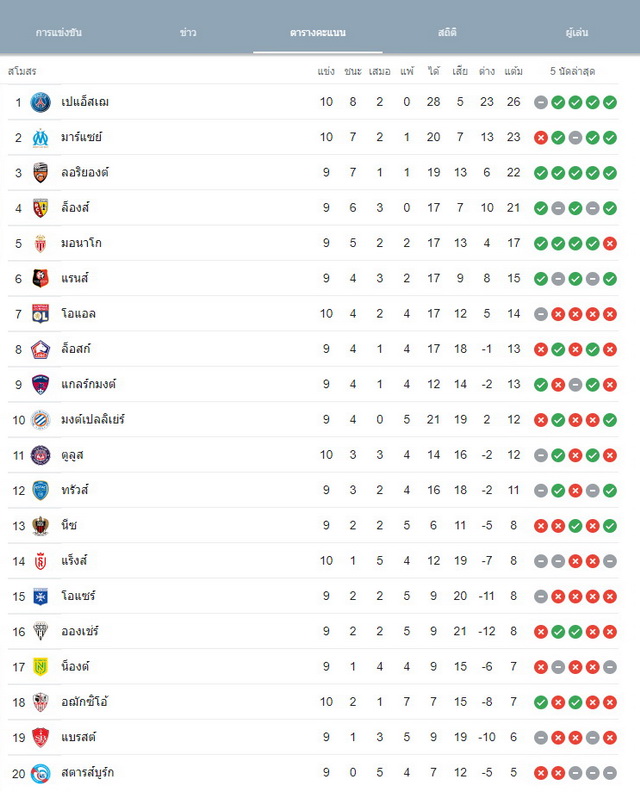The height and width of the screenshot is (792, 640).
Task: Click the Lorient club crest
Action: 40,173
